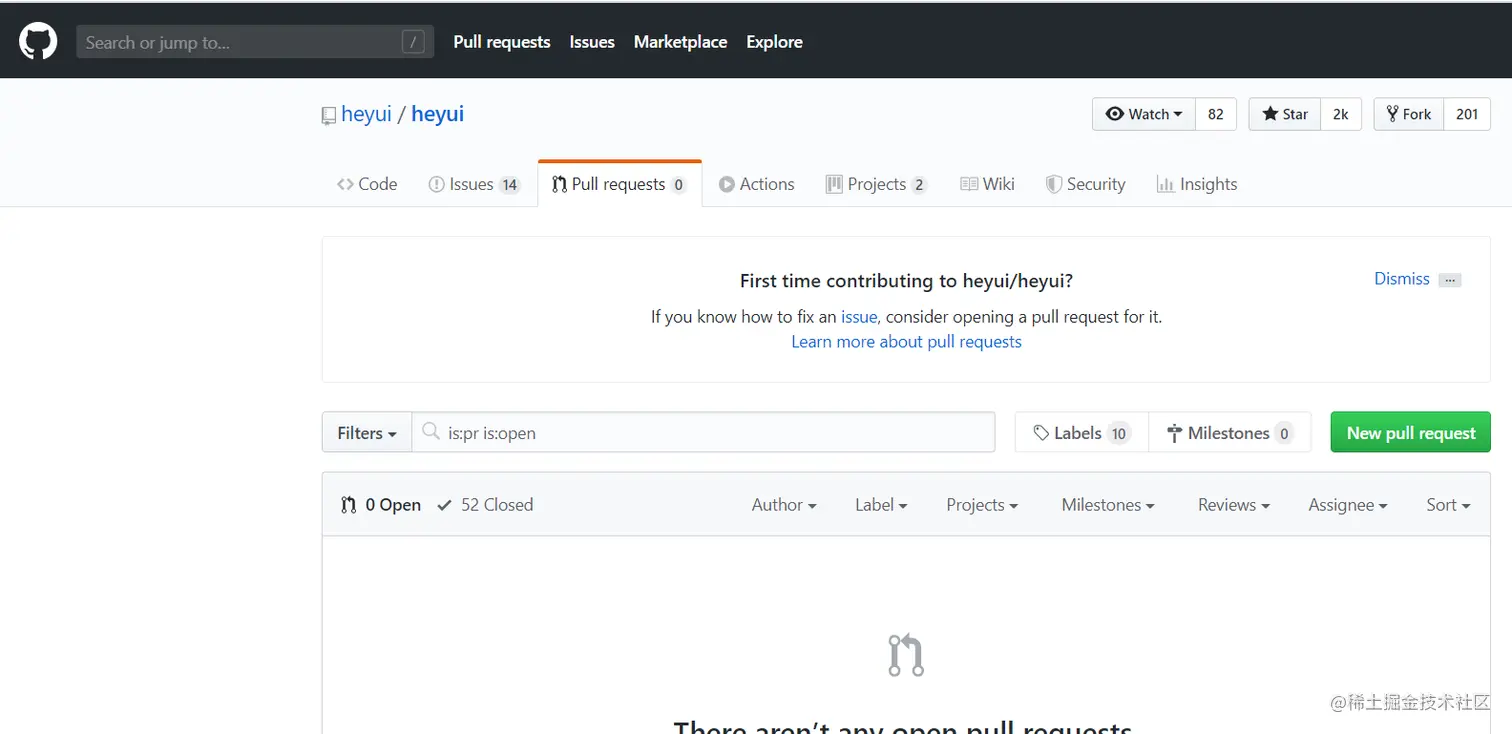View the 201 forks count
Screen dimensions: 1512x734
click(1467, 114)
